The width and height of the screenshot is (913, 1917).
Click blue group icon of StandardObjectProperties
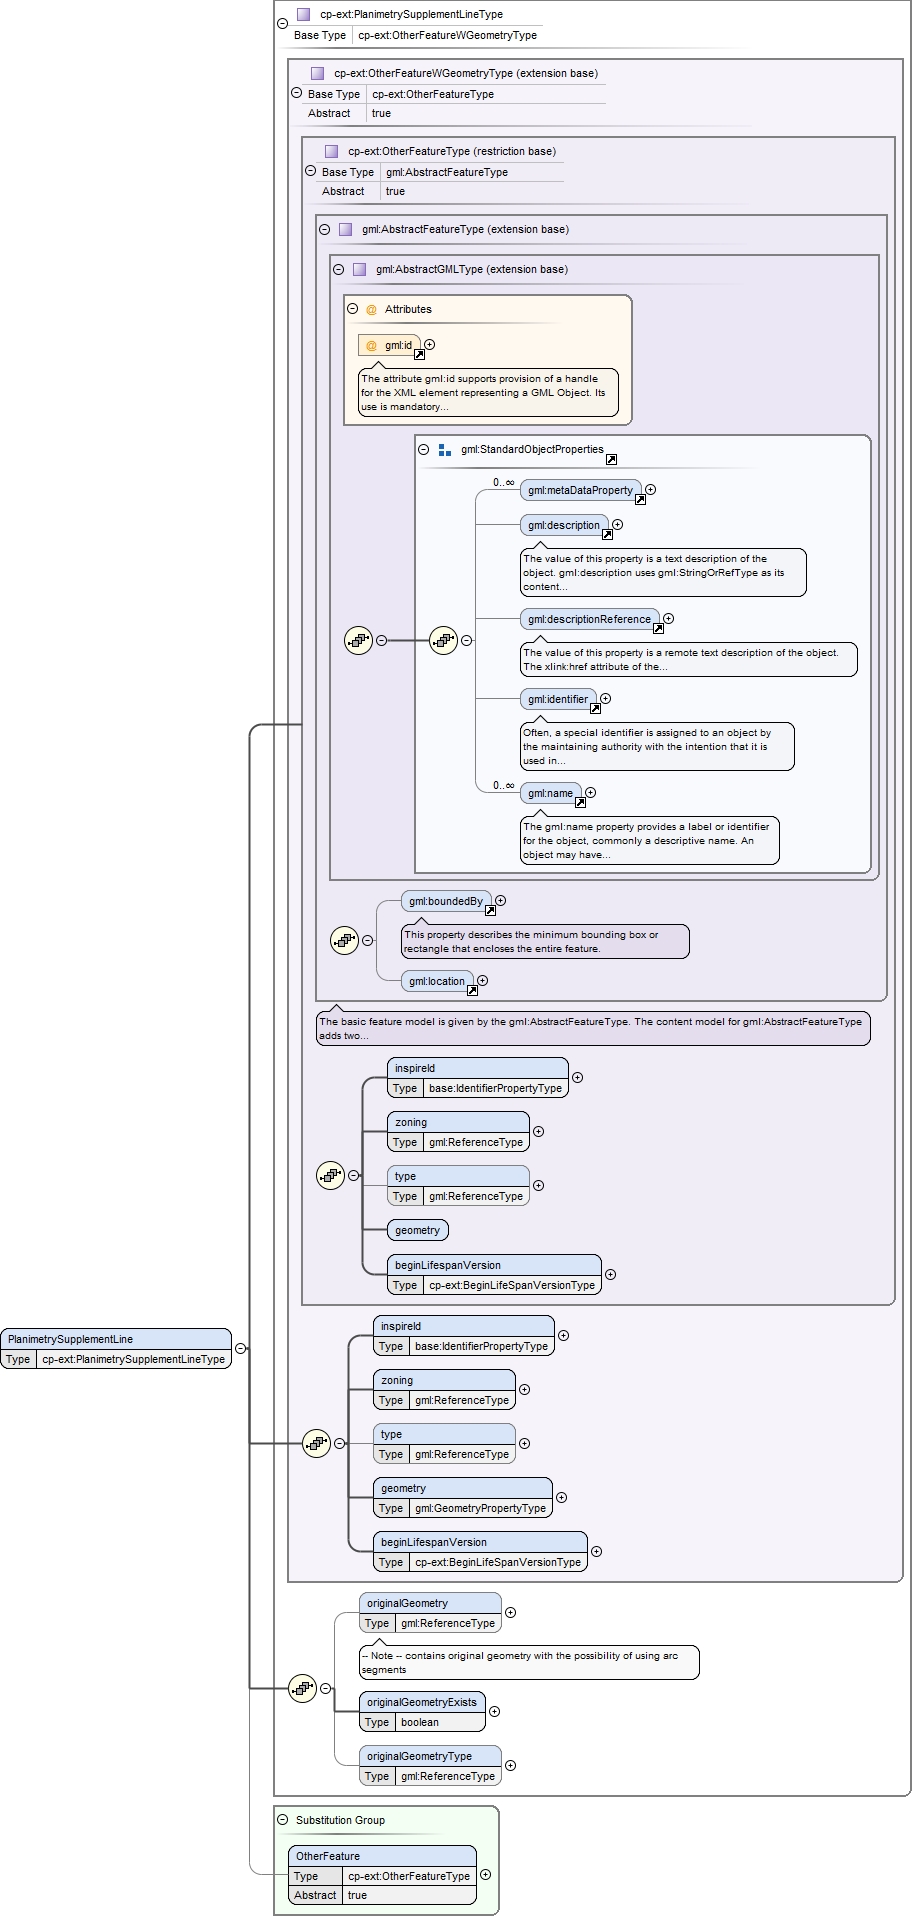click(x=445, y=450)
